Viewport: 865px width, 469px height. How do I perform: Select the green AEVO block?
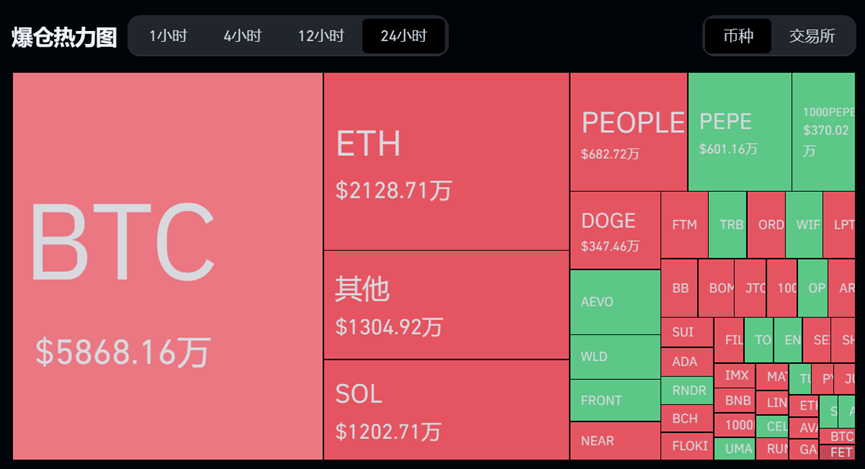coord(615,302)
